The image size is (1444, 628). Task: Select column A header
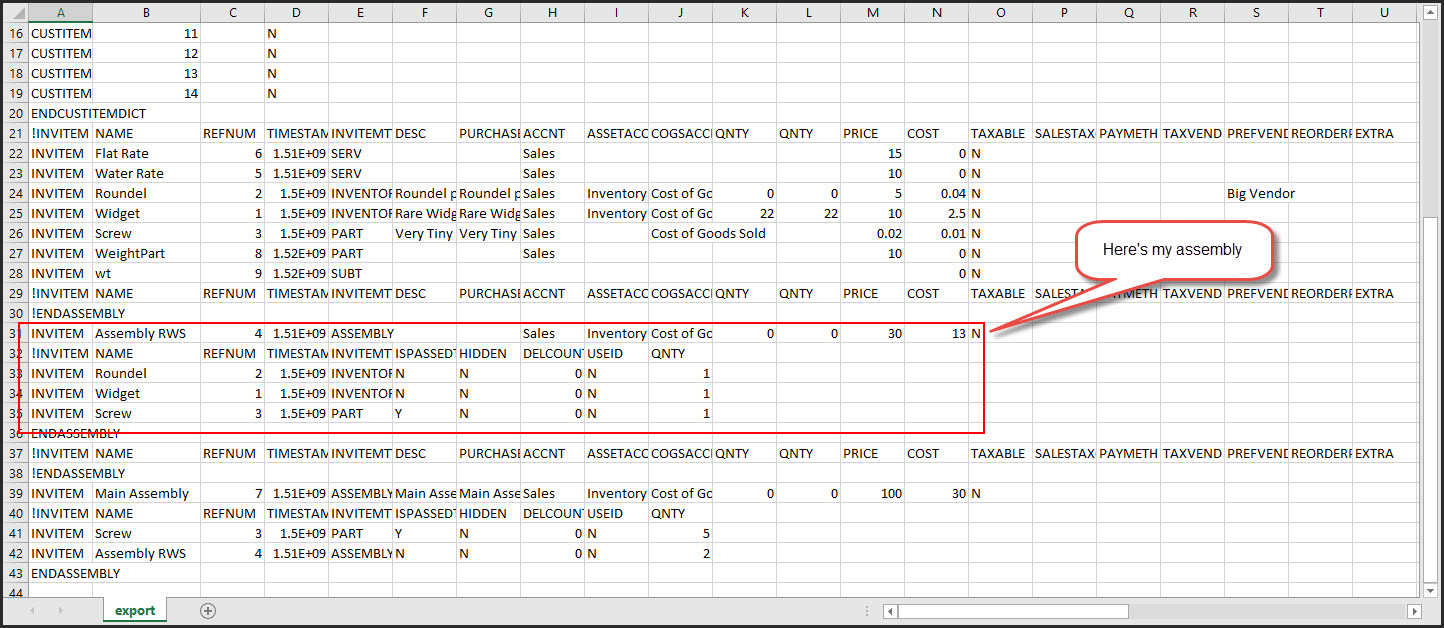coord(60,12)
